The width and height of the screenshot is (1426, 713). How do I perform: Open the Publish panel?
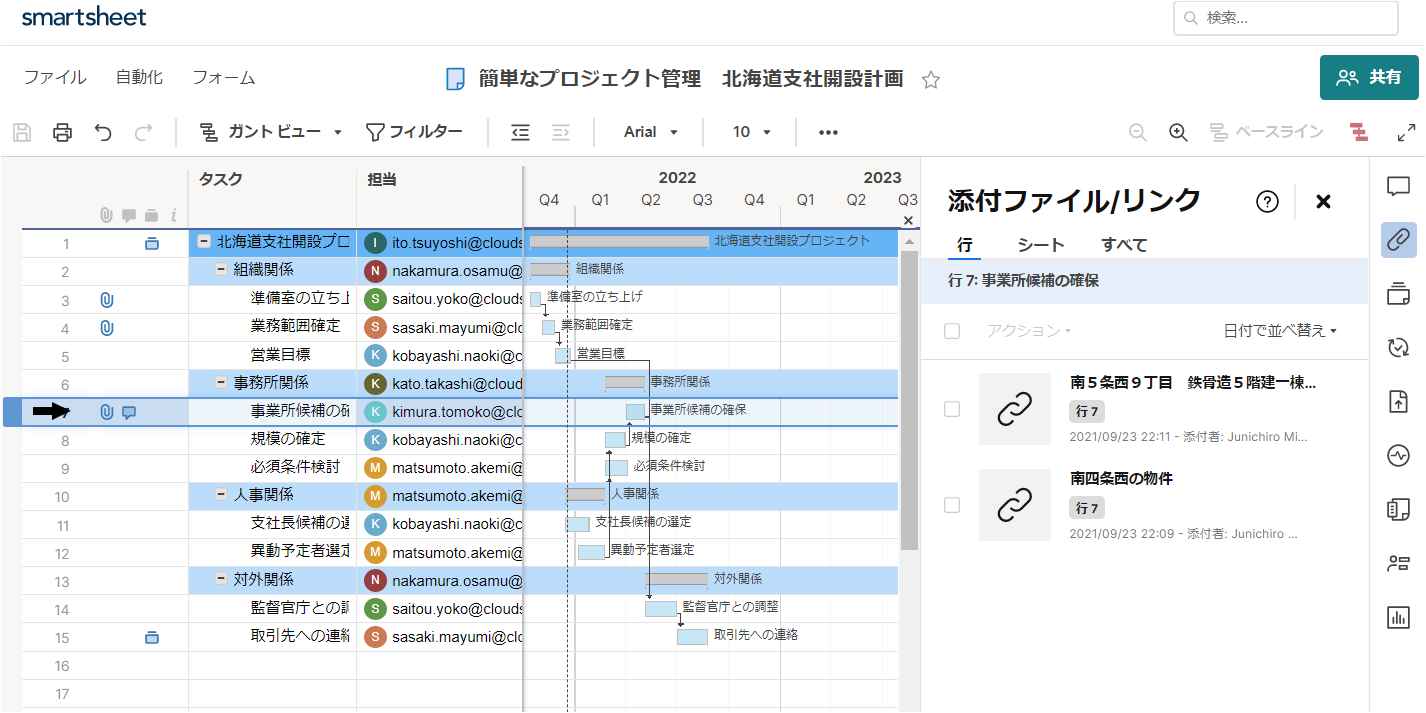[1398, 401]
